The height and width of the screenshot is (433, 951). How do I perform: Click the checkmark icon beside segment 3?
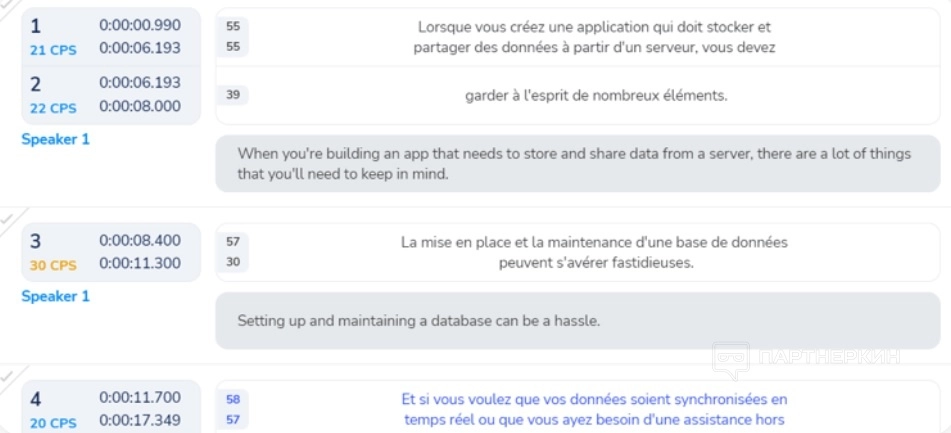(7, 217)
